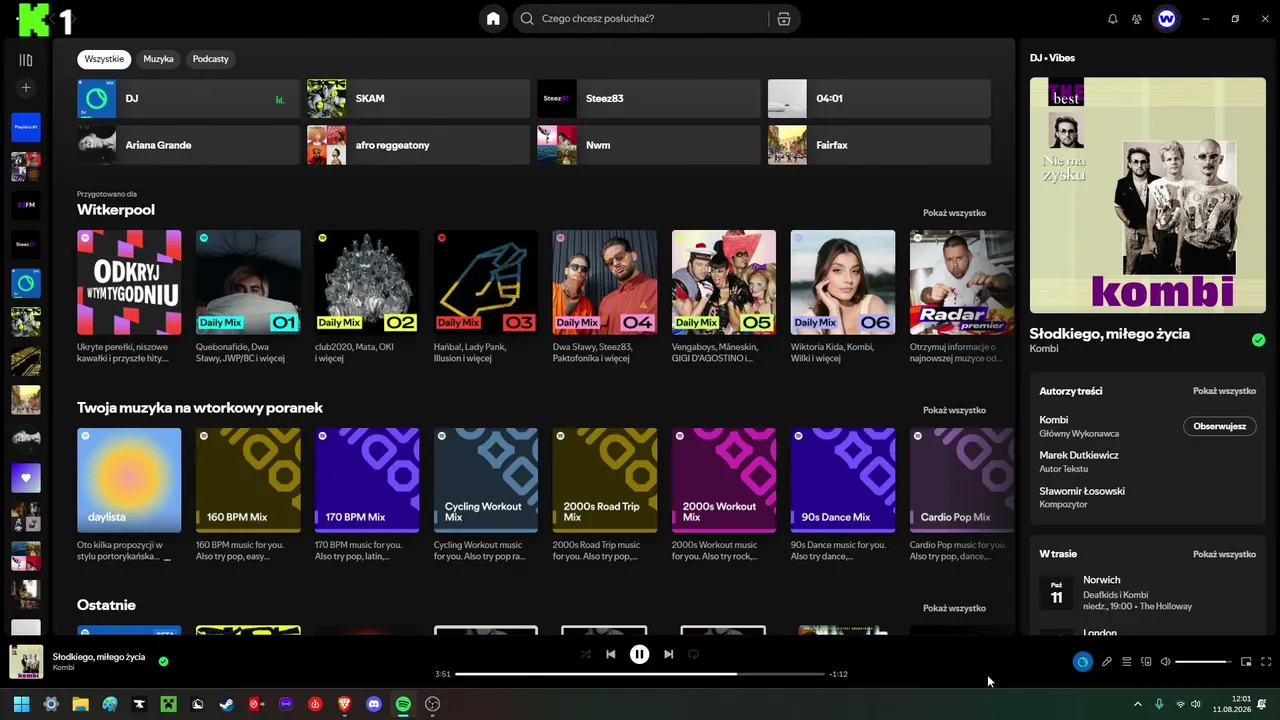The height and width of the screenshot is (720, 1280).
Task: Show all in the Ostatnie section
Action: point(954,608)
